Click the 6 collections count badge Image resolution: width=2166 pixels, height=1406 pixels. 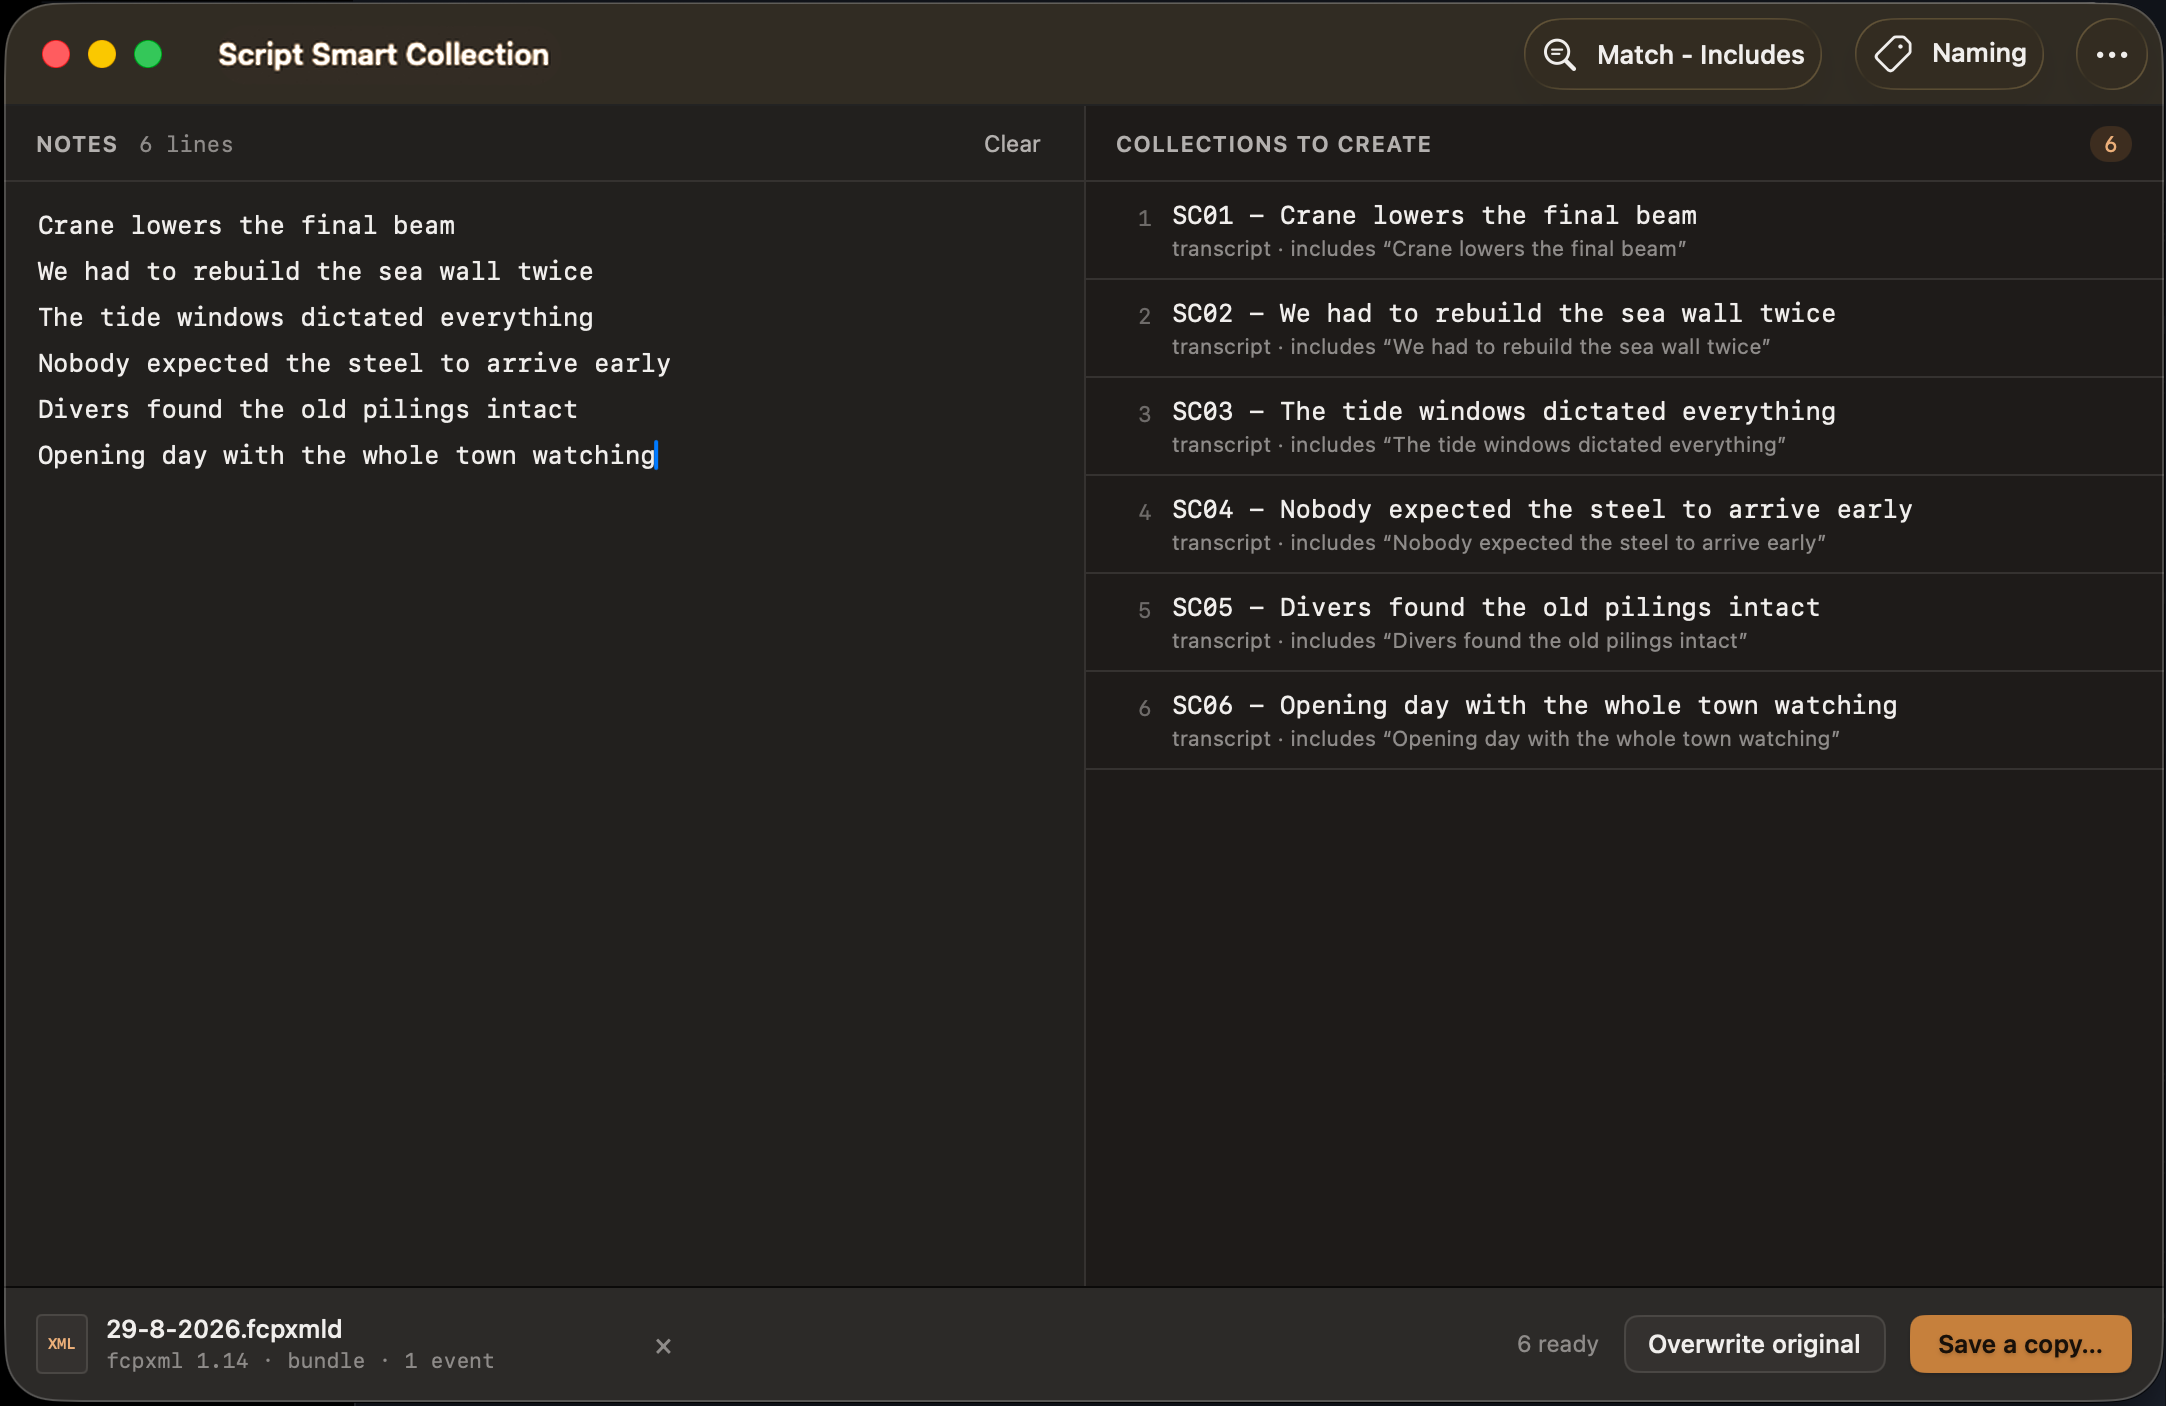(2110, 144)
